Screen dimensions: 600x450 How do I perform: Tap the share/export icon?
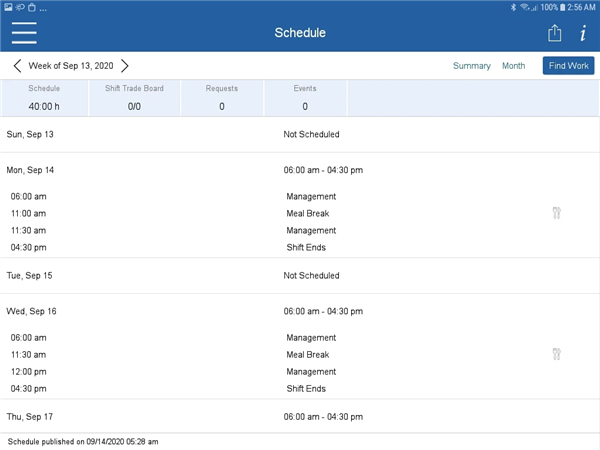[554, 33]
